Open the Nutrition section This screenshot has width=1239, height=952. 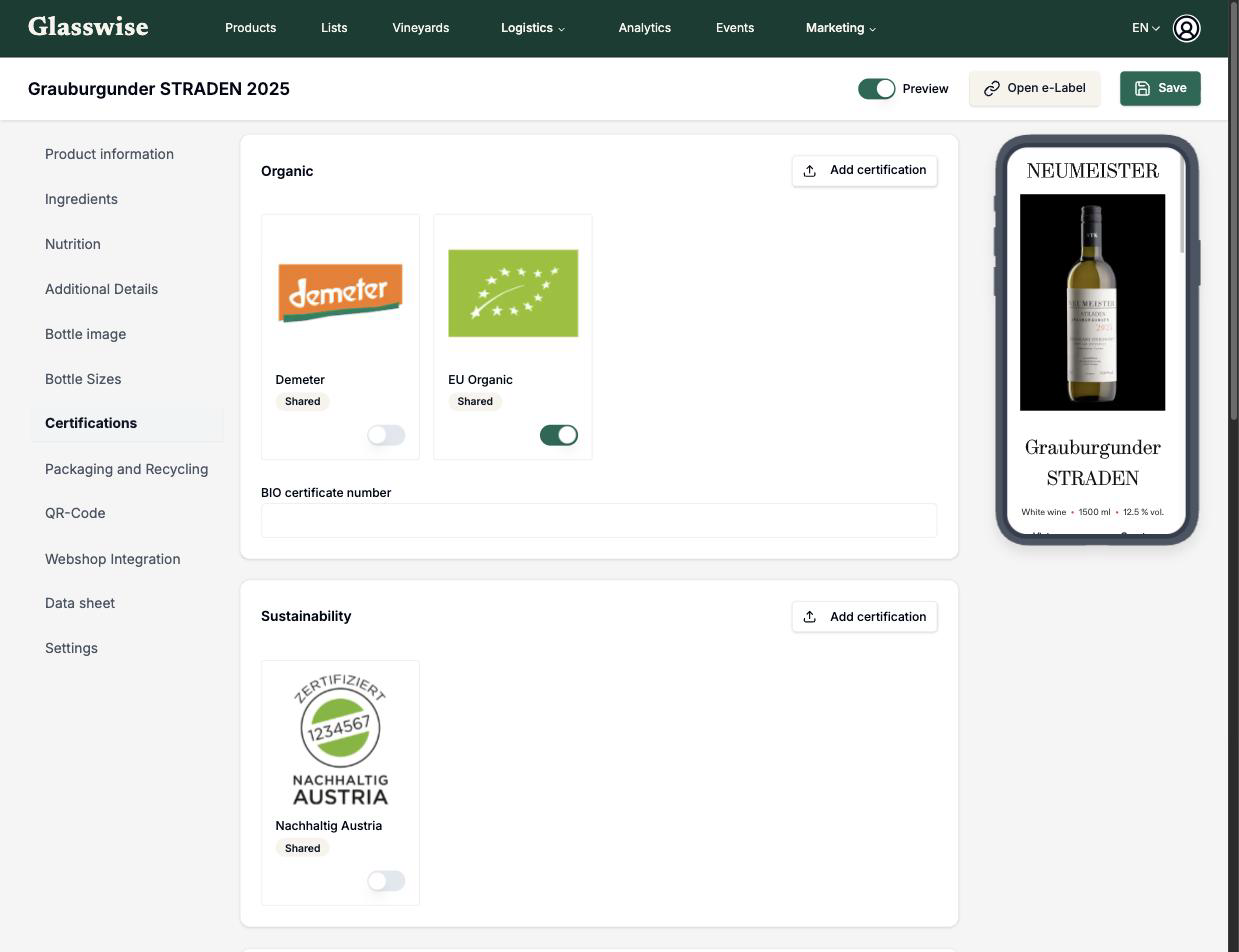point(72,244)
